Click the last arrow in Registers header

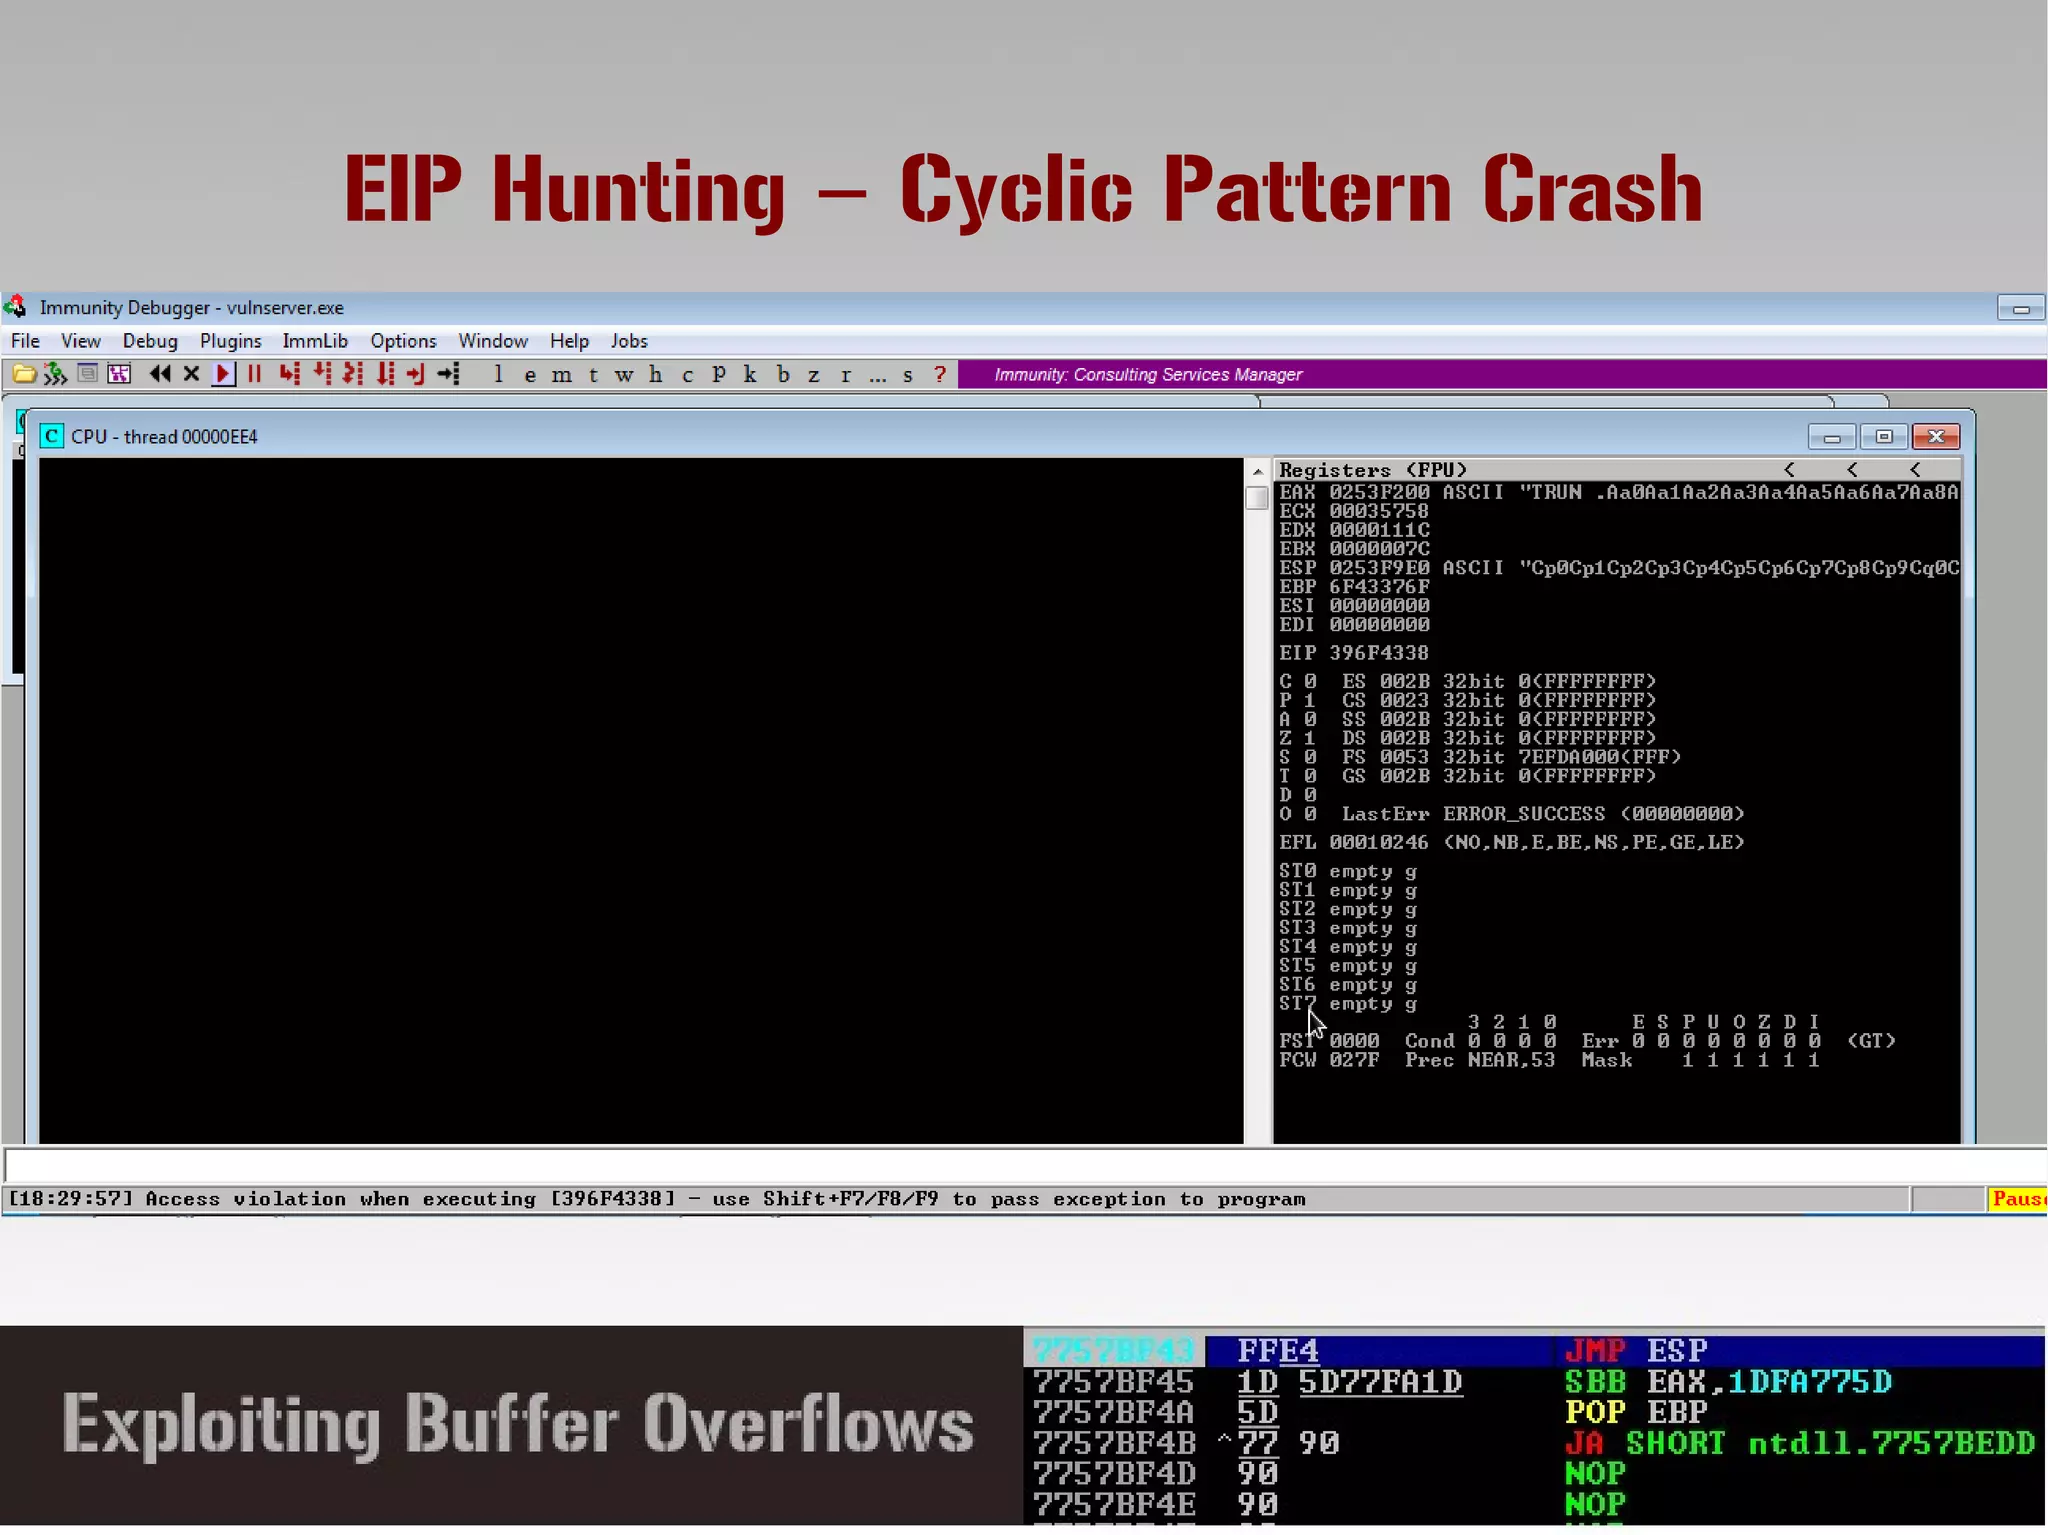coord(1915,470)
